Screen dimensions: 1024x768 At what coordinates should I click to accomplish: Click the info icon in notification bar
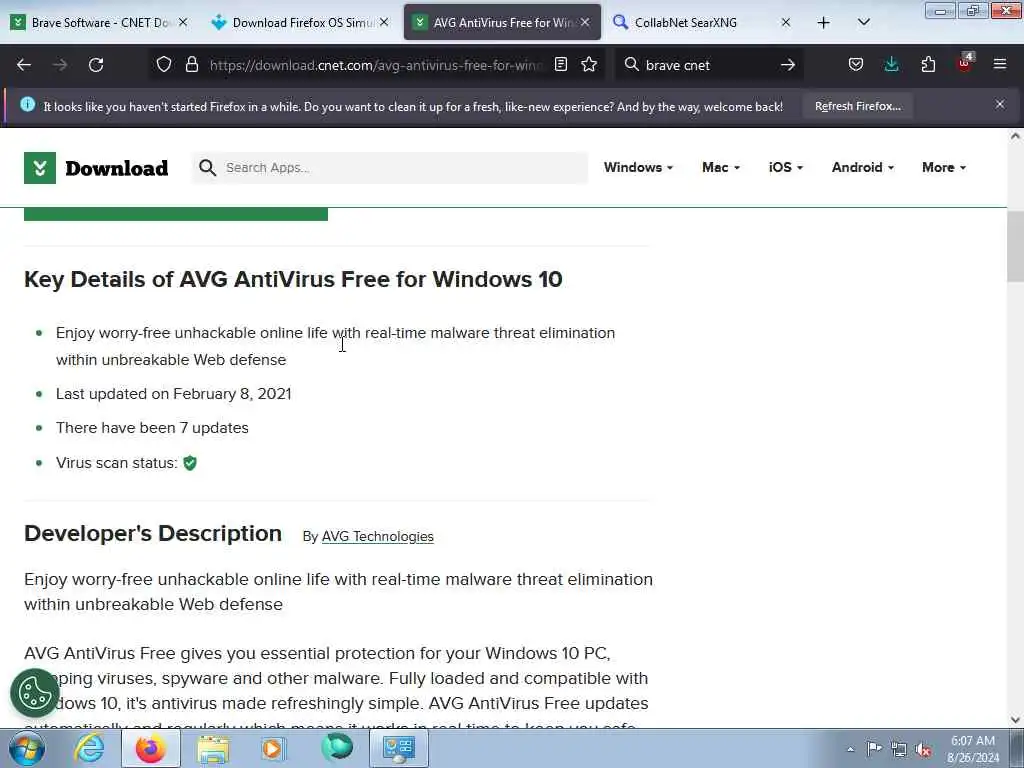(x=27, y=104)
